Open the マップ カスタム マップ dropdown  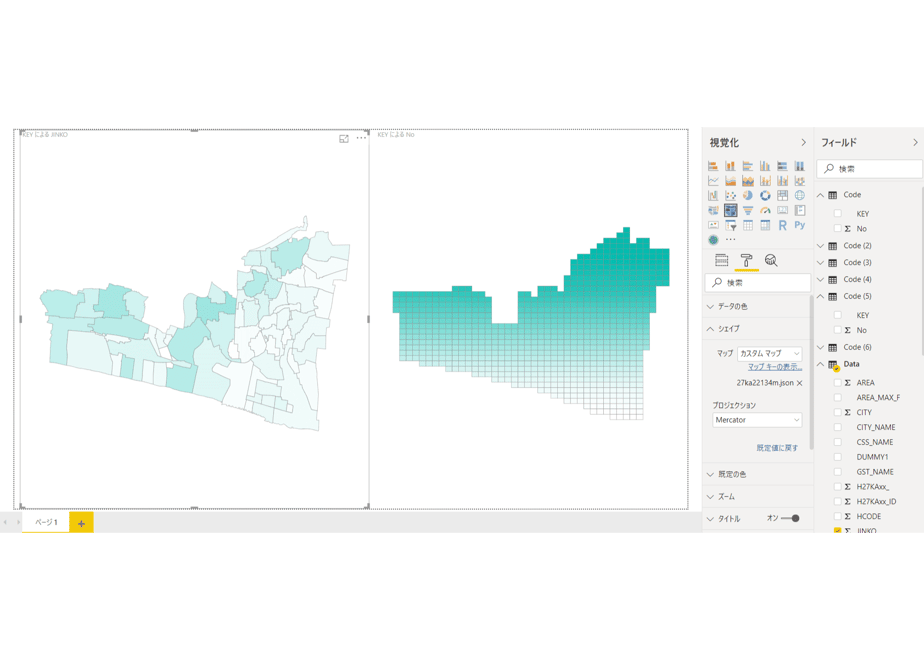(x=769, y=353)
